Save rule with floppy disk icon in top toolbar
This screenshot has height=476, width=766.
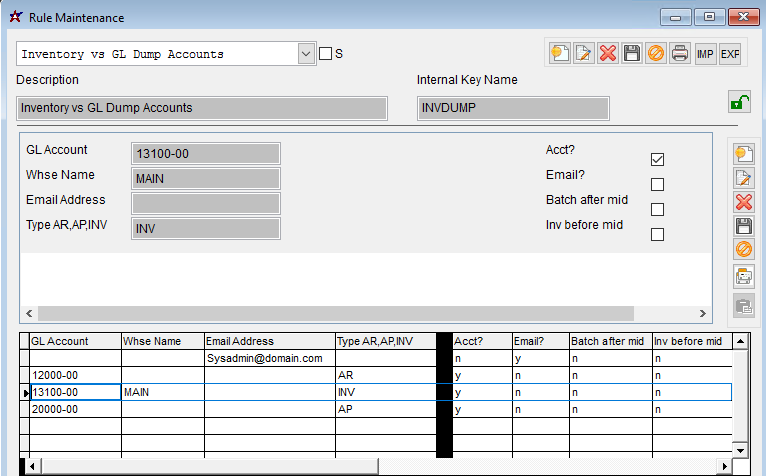631,53
